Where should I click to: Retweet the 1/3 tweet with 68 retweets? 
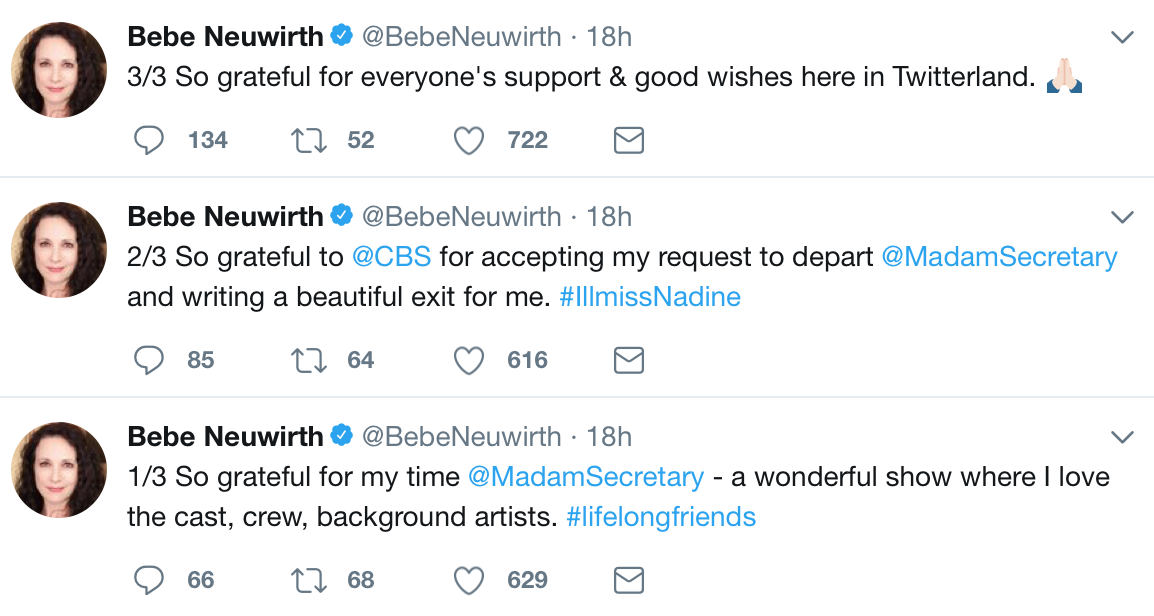pyautogui.click(x=308, y=580)
